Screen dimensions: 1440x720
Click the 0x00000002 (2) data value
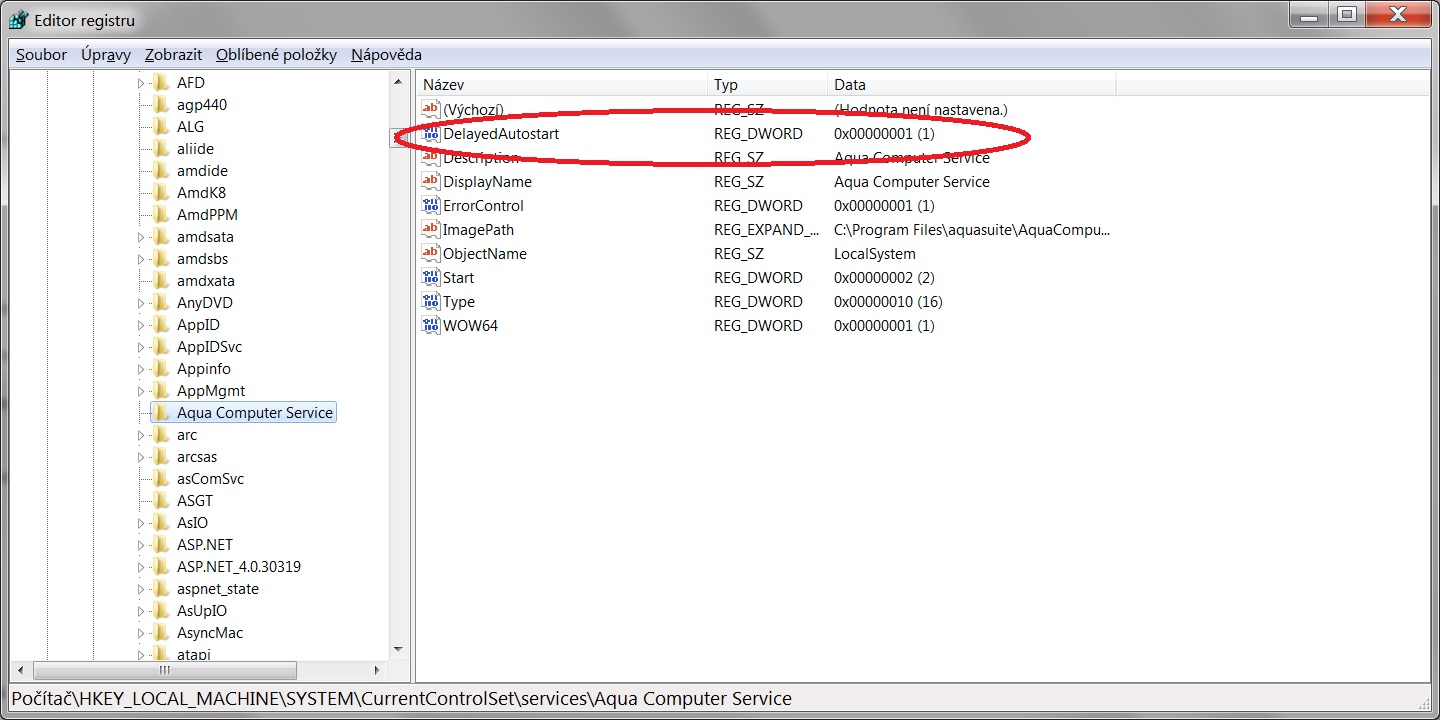884,278
